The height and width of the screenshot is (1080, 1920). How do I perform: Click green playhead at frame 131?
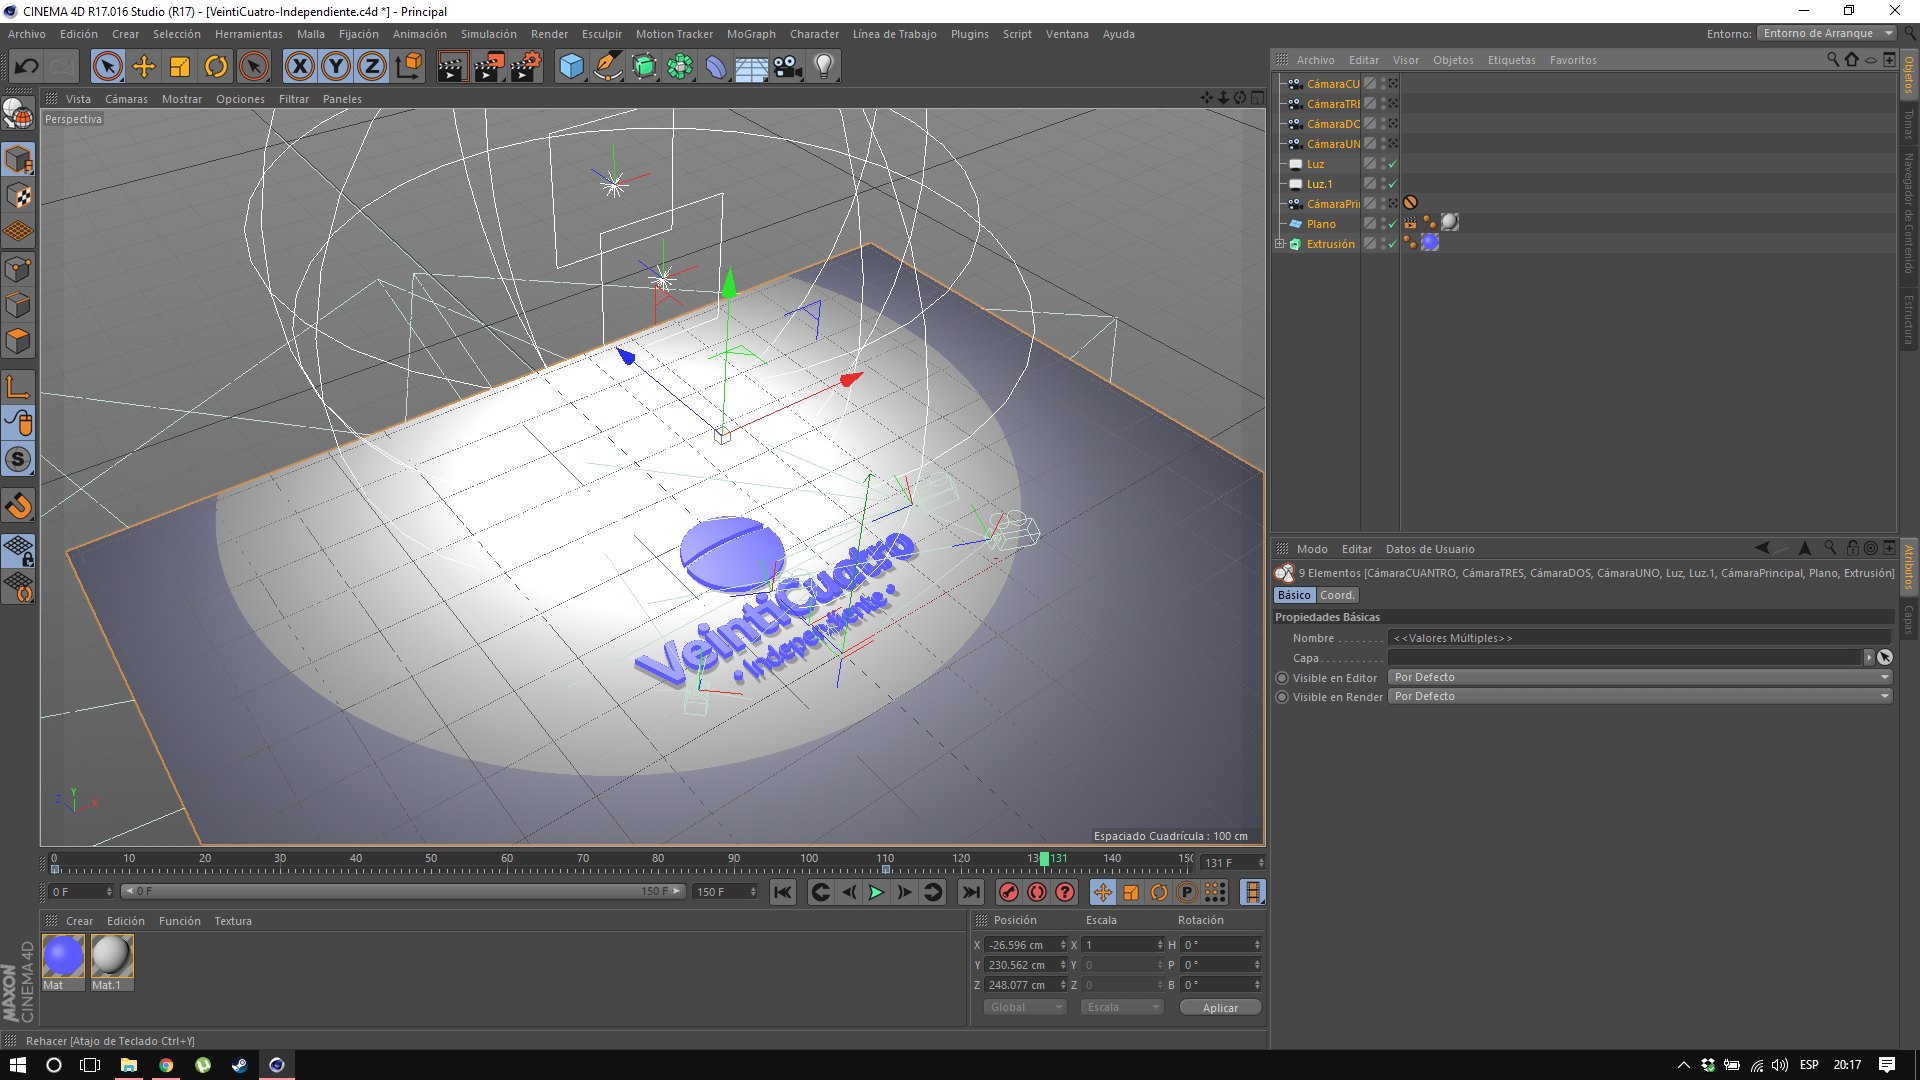pyautogui.click(x=1044, y=858)
